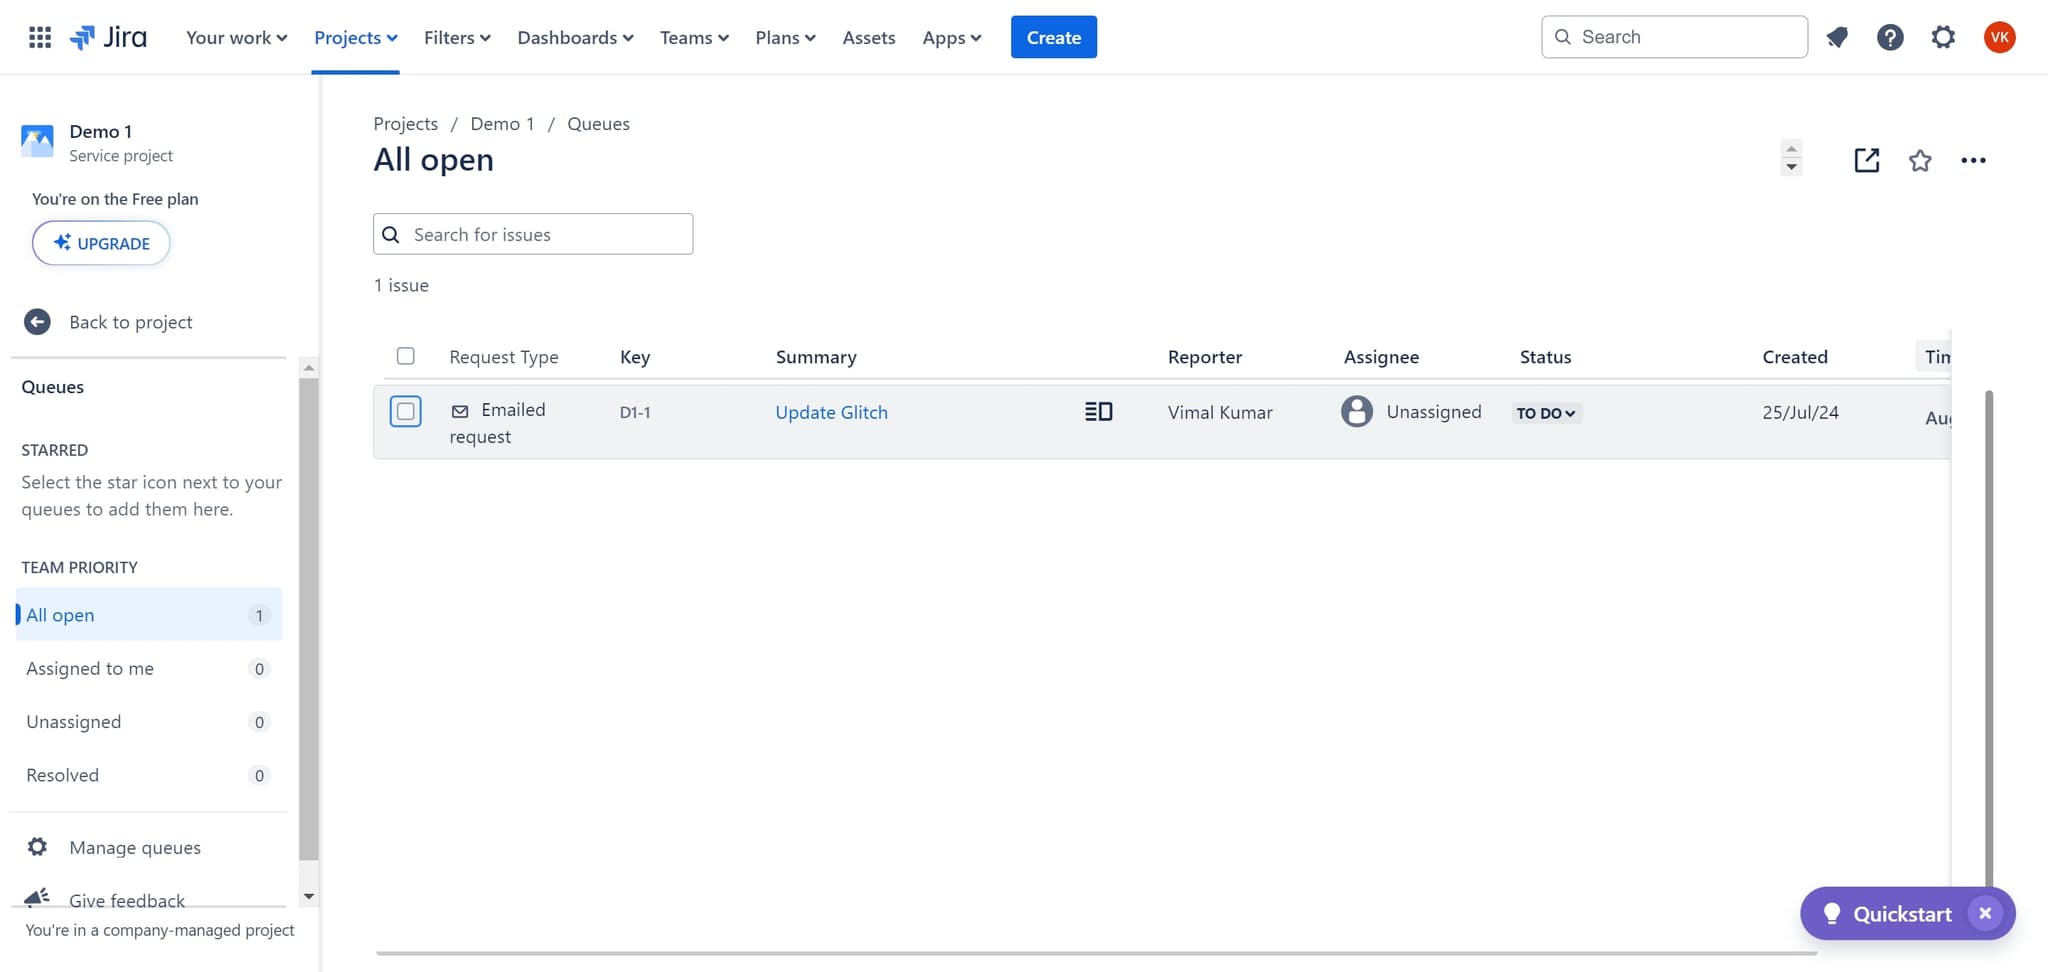Open notifications via the megaphone icon
Screen dimensions: 2048x972
tap(1838, 37)
